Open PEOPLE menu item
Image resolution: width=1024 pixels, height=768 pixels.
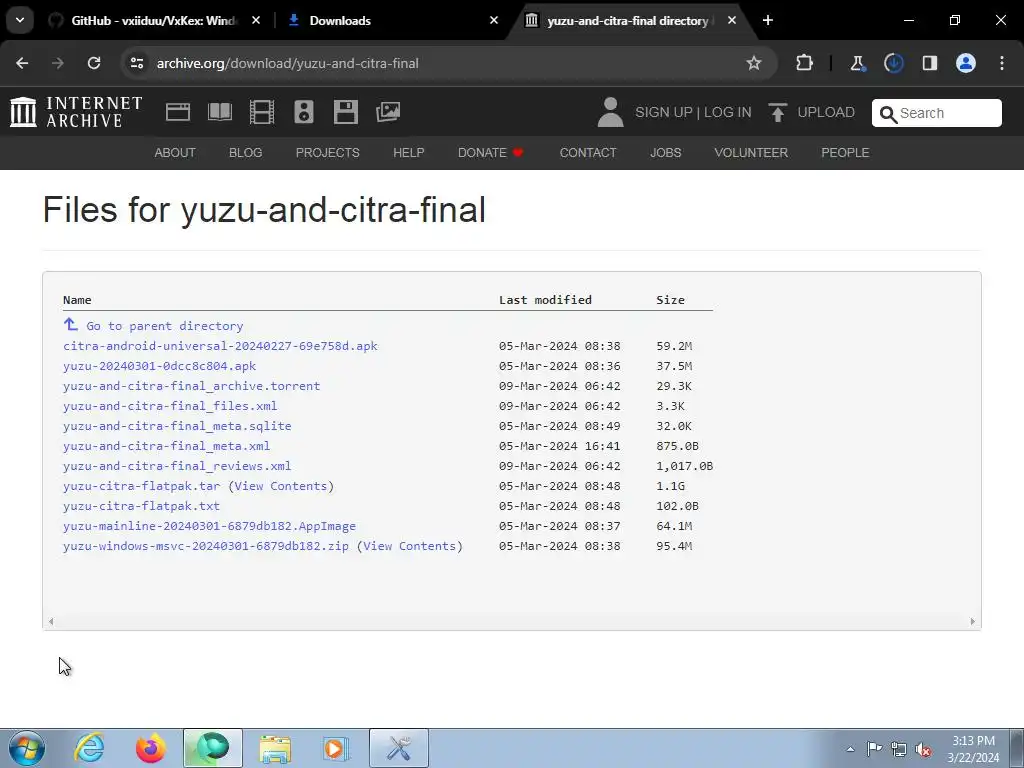[845, 153]
